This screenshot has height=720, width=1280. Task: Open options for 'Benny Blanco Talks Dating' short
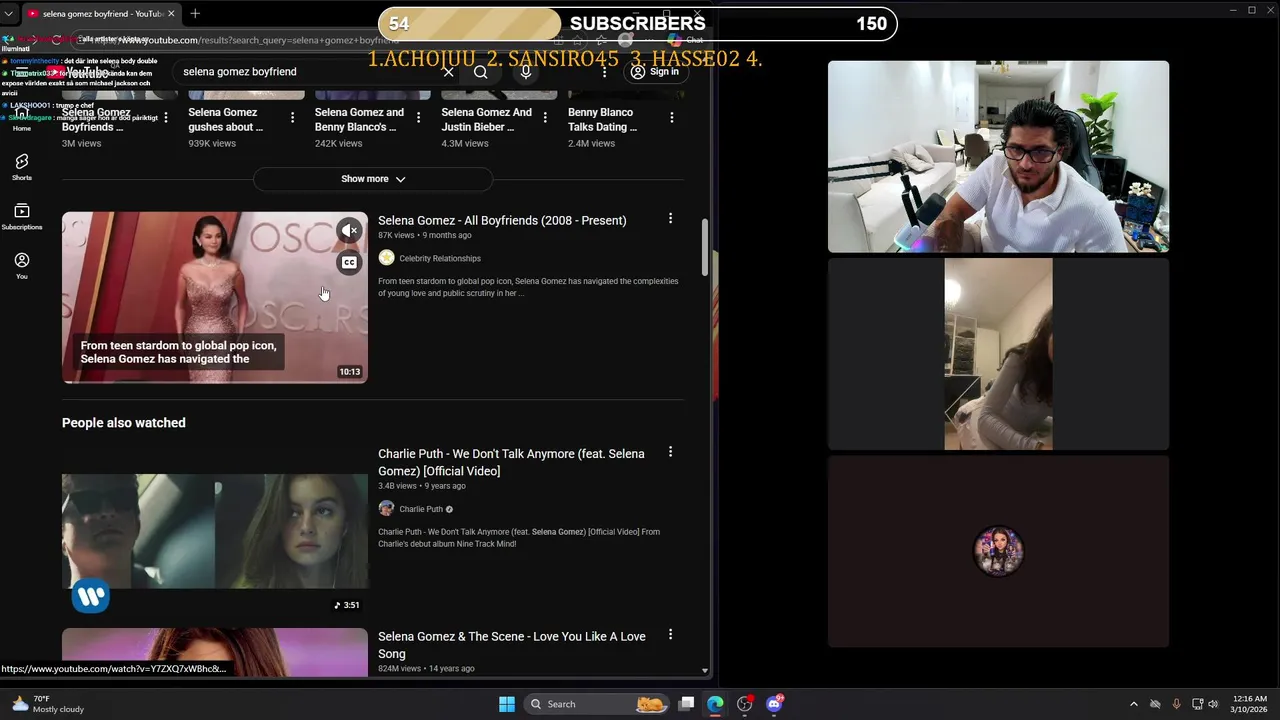tap(671, 118)
